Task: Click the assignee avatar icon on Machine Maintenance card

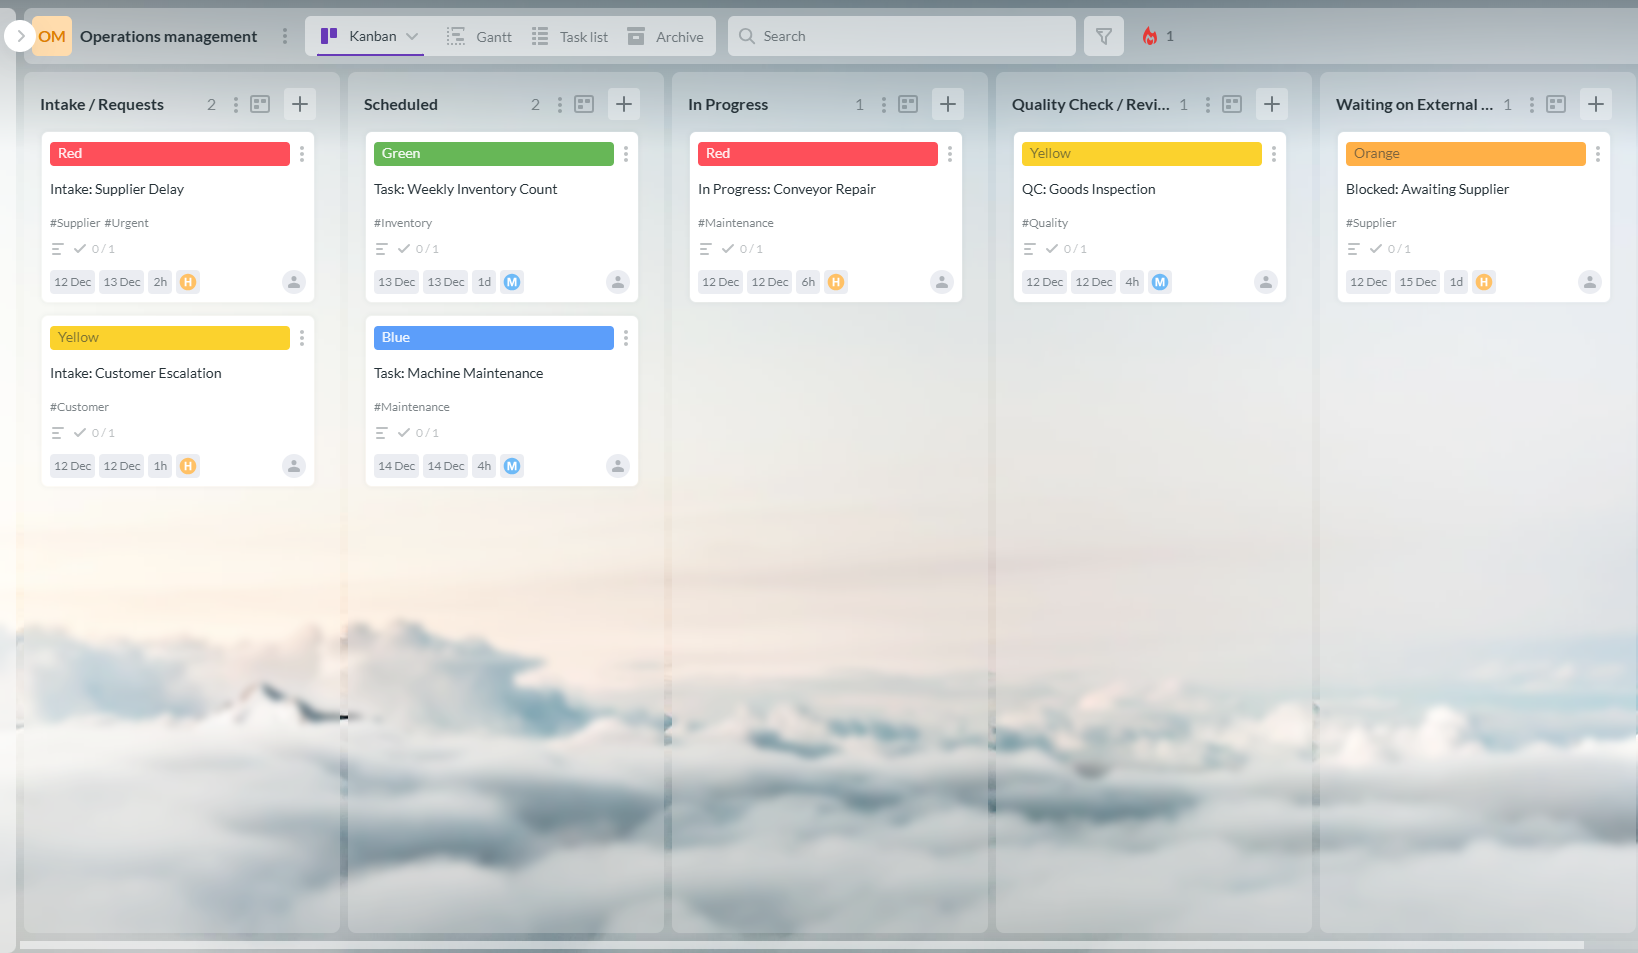Action: 617,465
